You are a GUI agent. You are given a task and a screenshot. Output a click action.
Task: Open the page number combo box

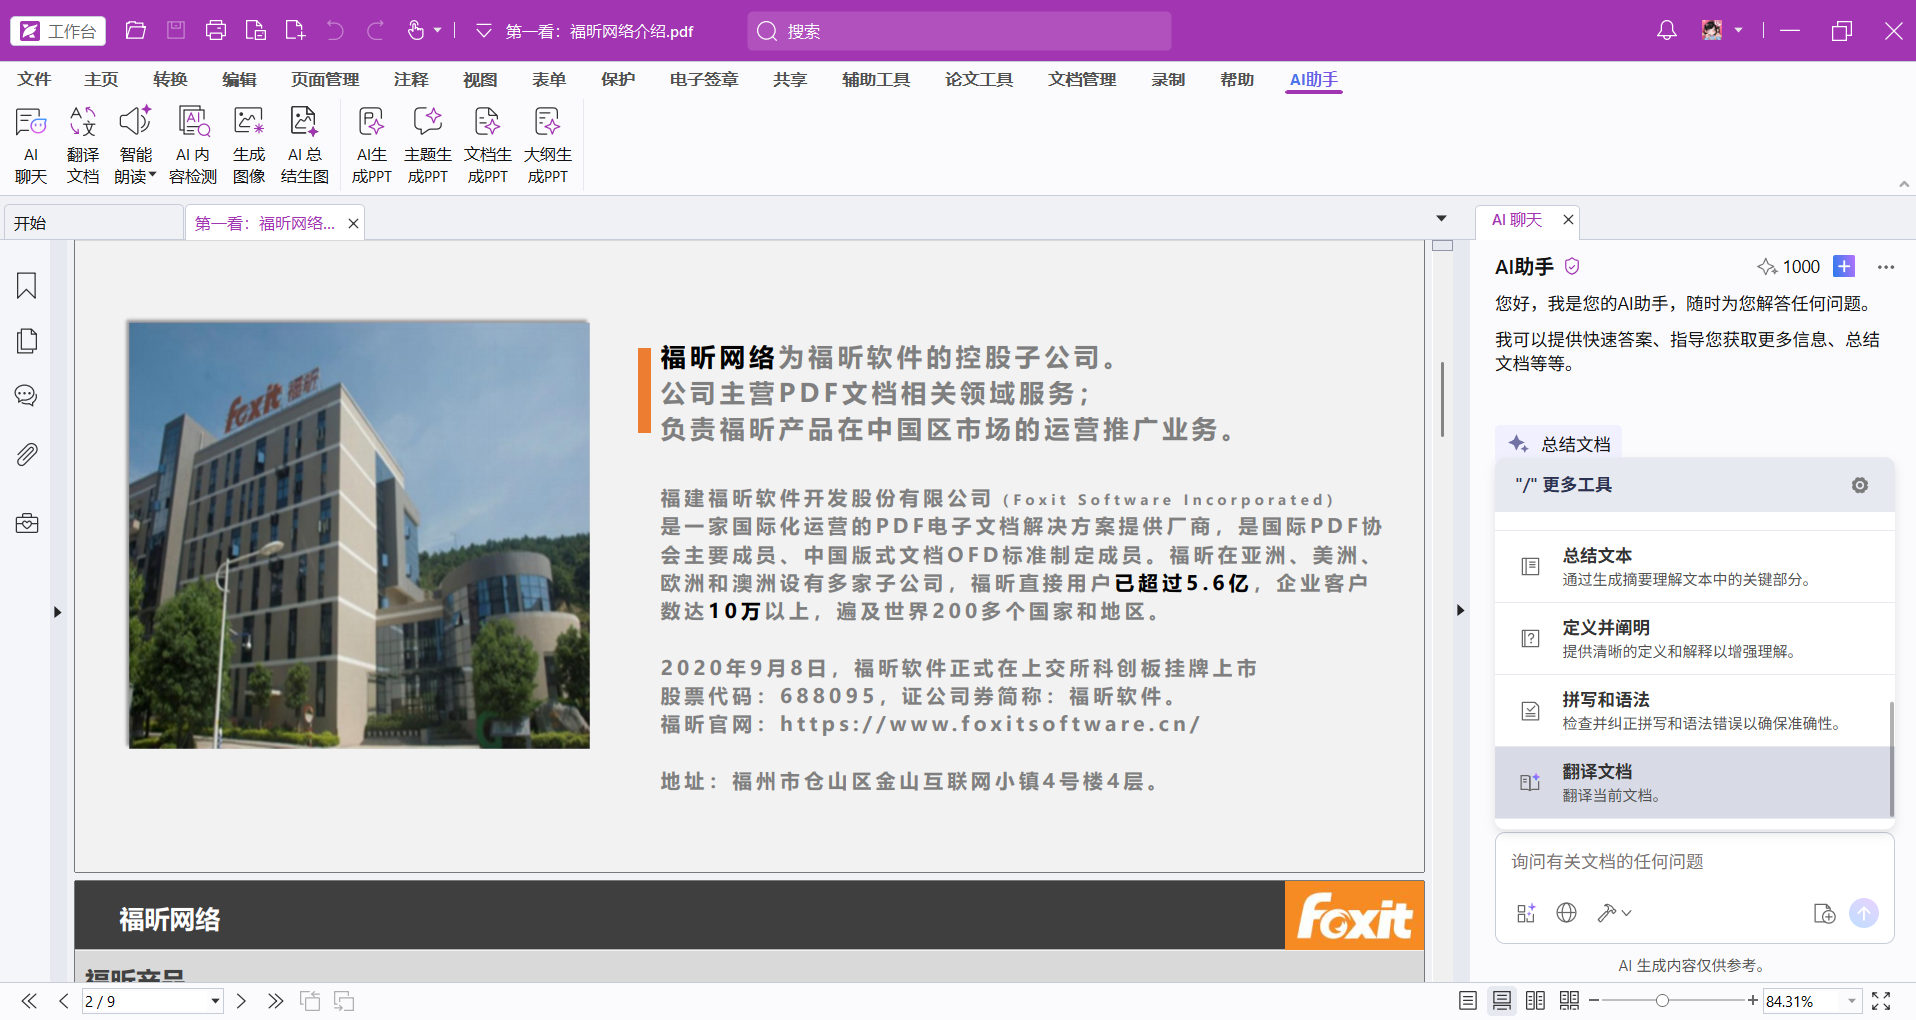(x=152, y=1001)
